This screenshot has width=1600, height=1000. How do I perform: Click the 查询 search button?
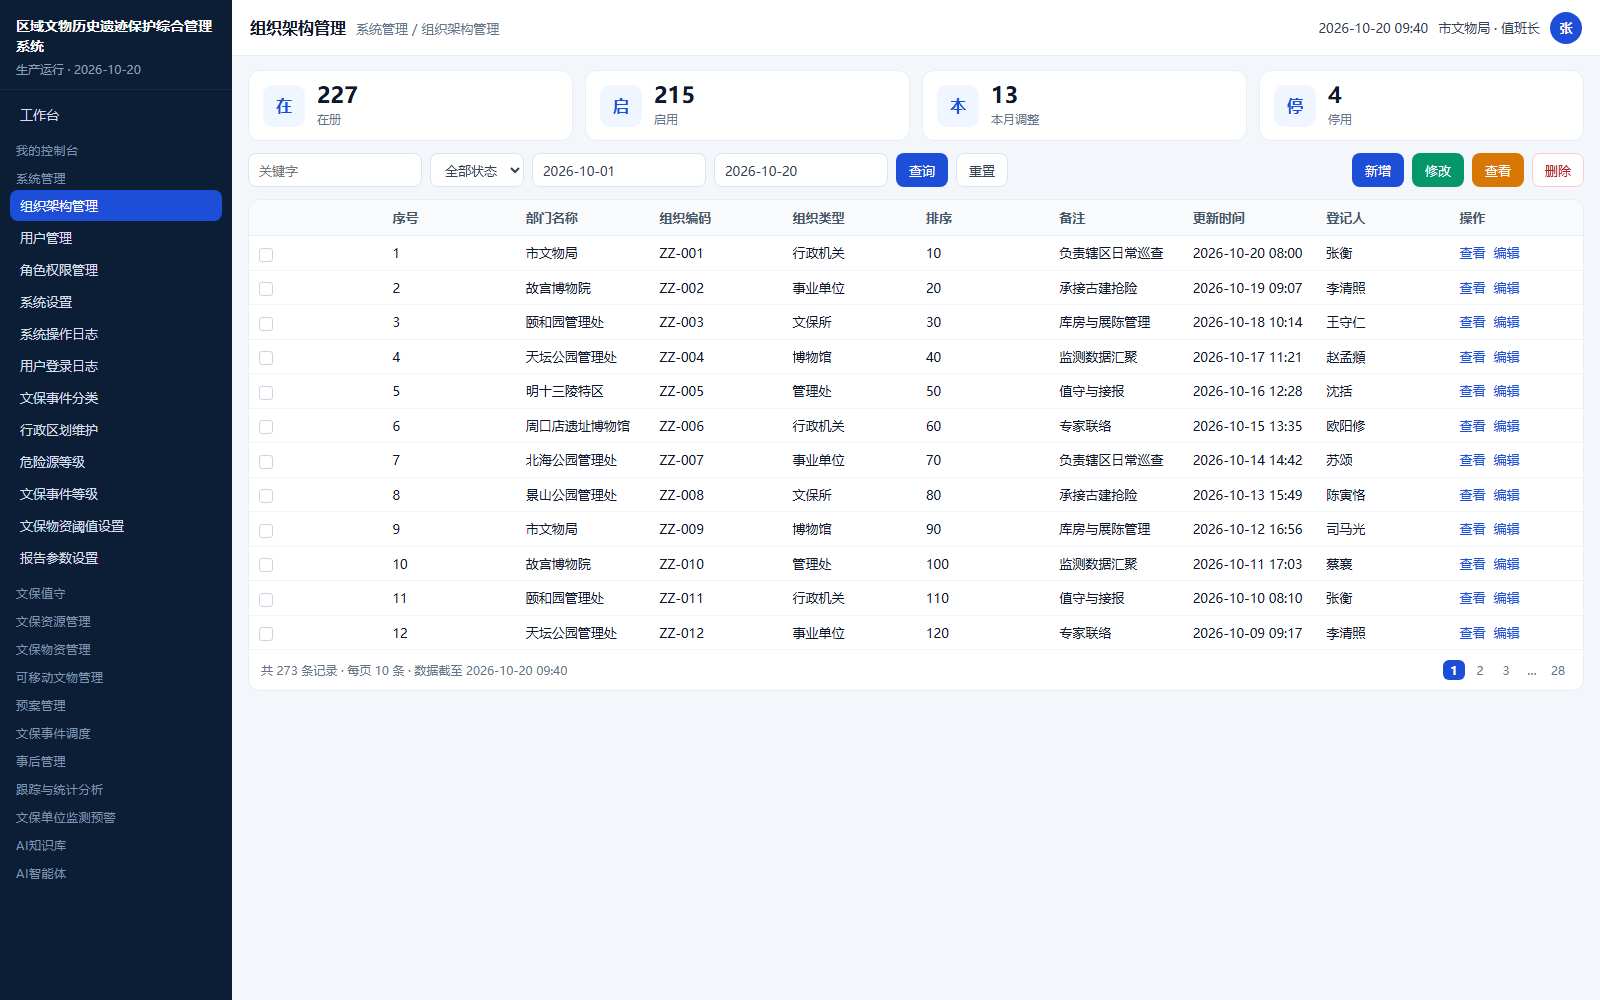[922, 170]
